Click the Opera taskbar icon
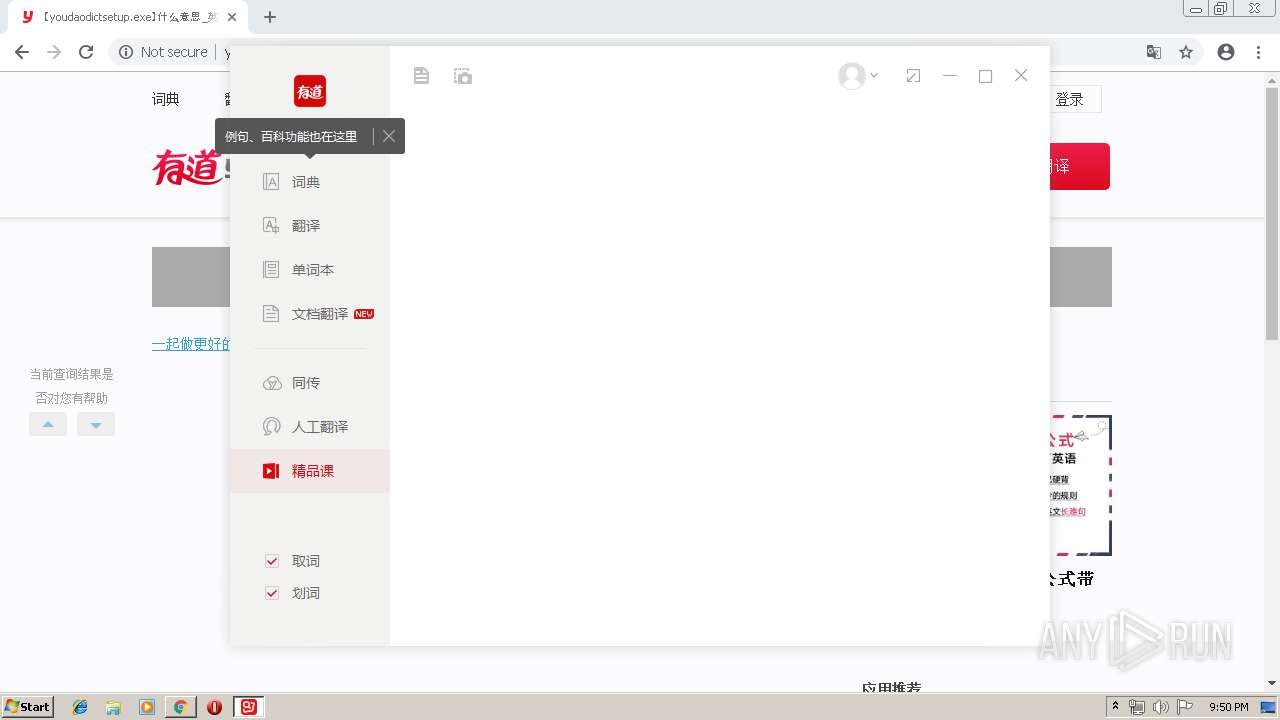This screenshot has height=720, width=1280. [x=214, y=707]
